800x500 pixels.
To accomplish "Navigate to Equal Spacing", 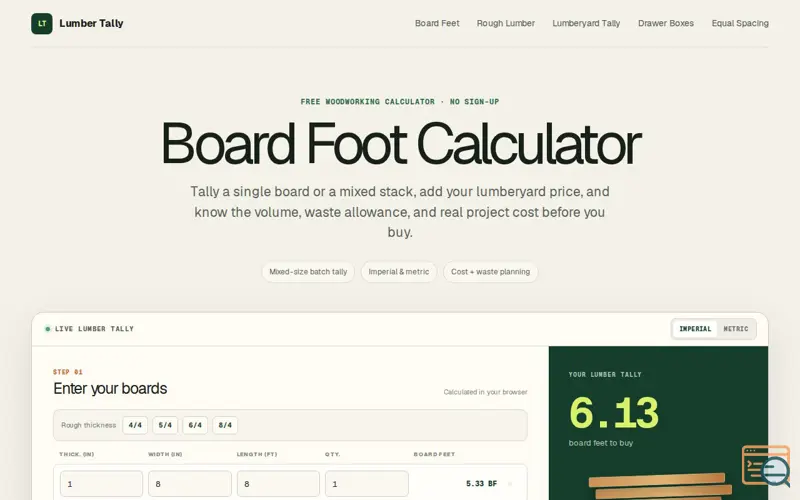I will tap(740, 23).
